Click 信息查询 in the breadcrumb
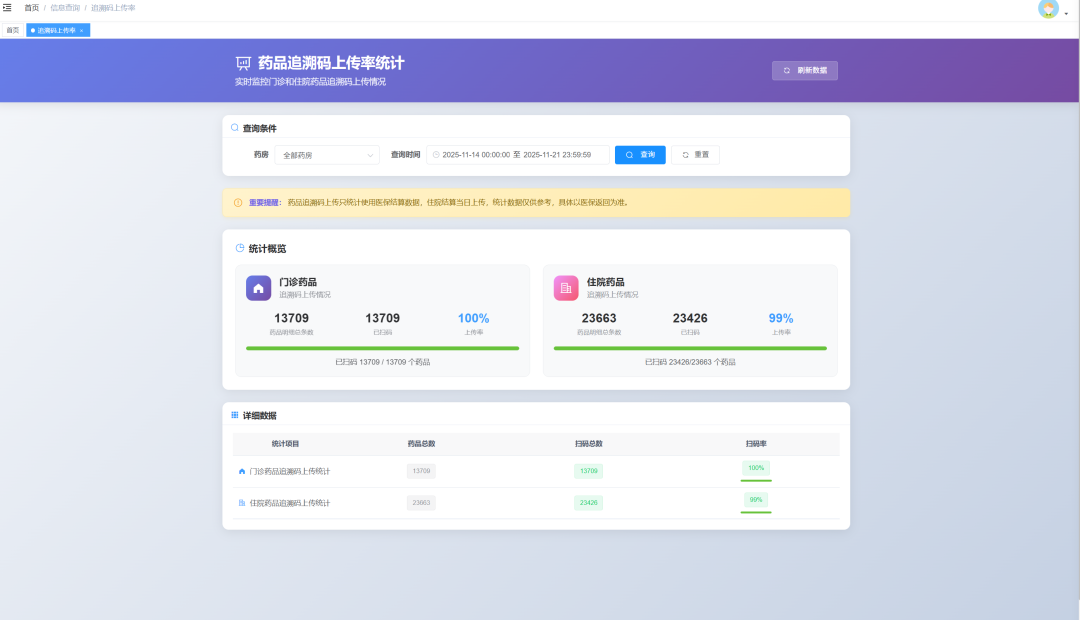The height and width of the screenshot is (620, 1080). [x=65, y=8]
